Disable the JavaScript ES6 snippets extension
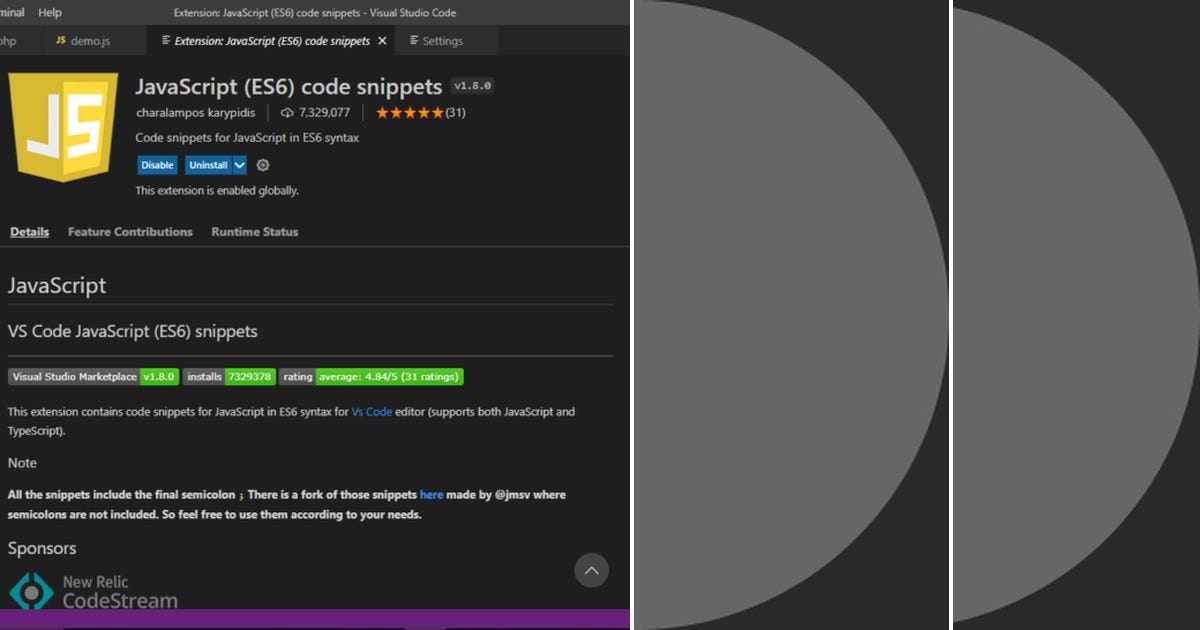 tap(157, 165)
